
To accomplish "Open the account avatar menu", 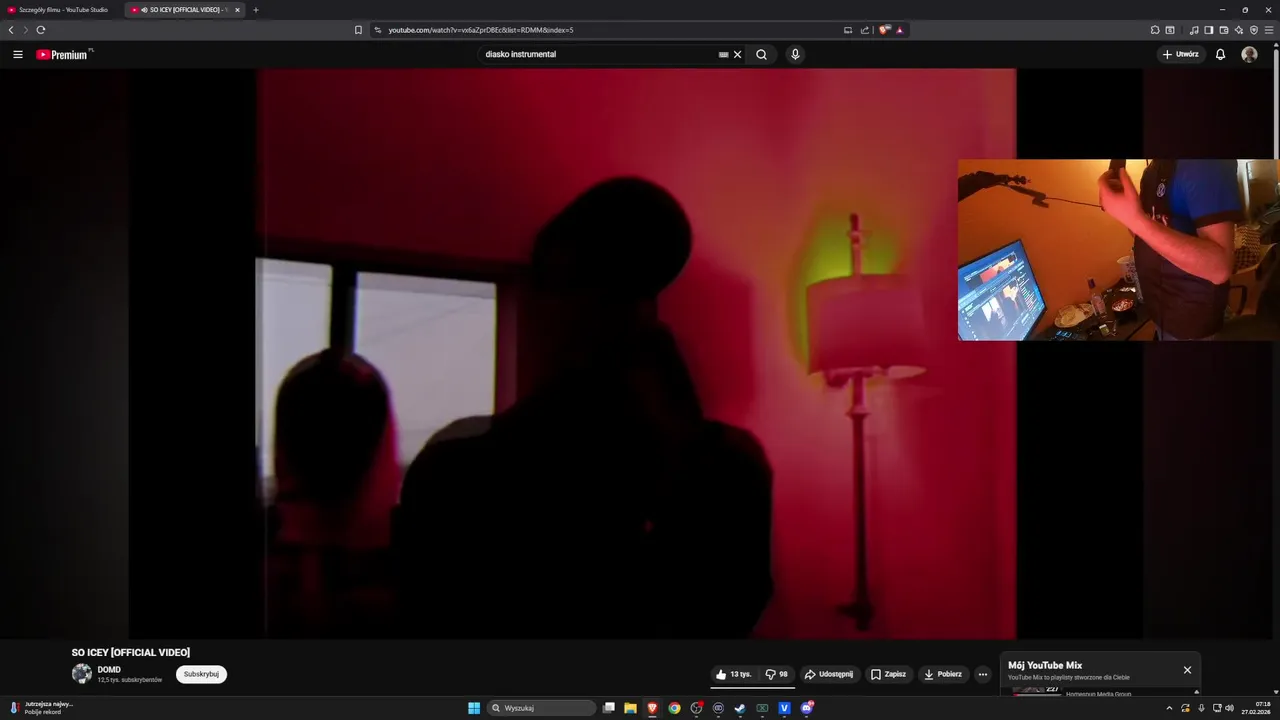I will [x=1249, y=55].
